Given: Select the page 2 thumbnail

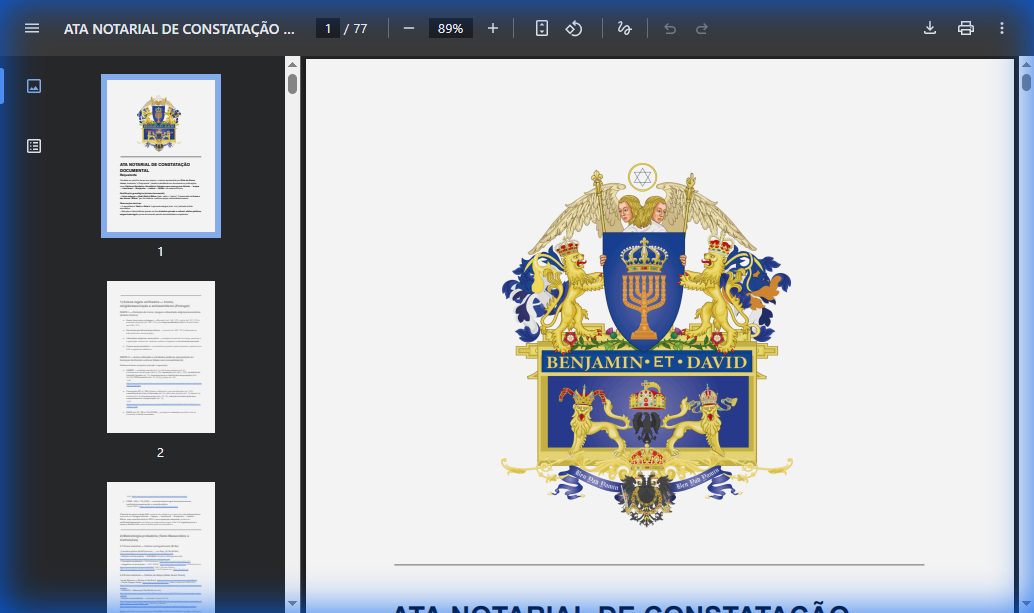Looking at the screenshot, I should coord(160,356).
